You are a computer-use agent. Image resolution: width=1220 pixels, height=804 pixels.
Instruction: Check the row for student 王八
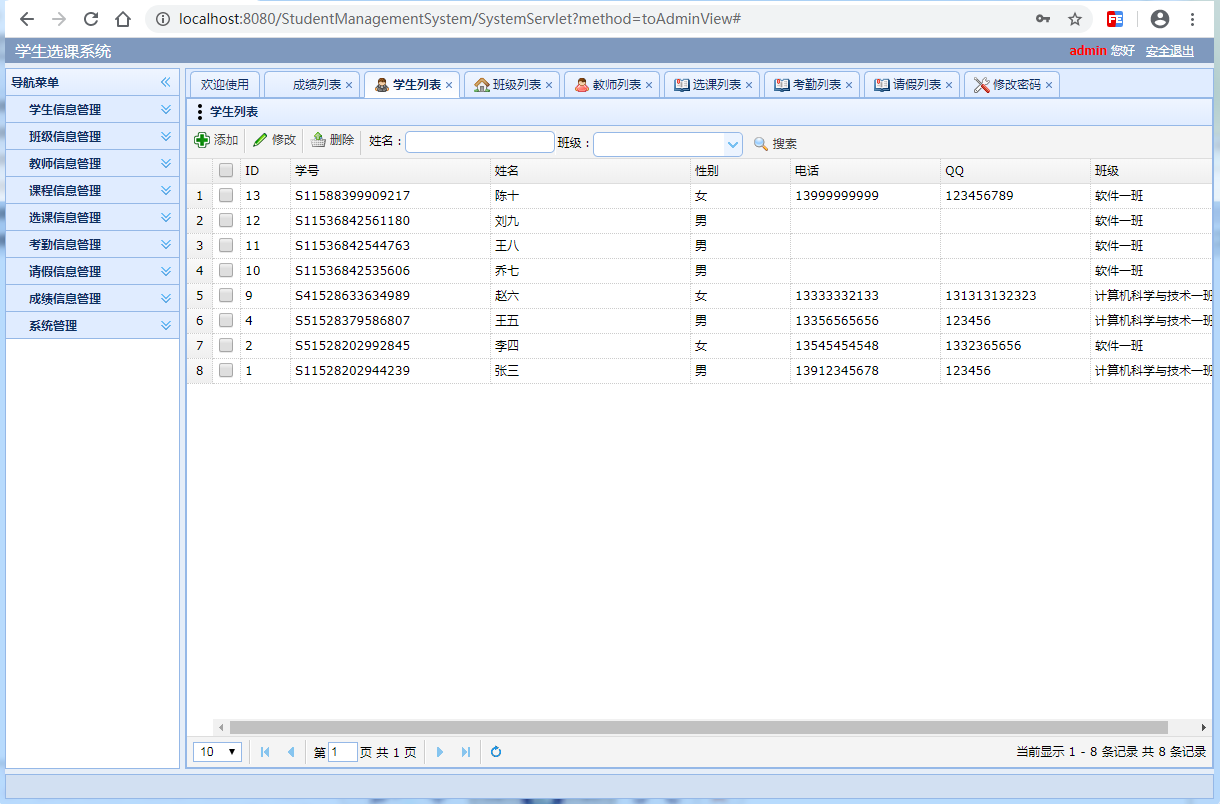click(226, 245)
